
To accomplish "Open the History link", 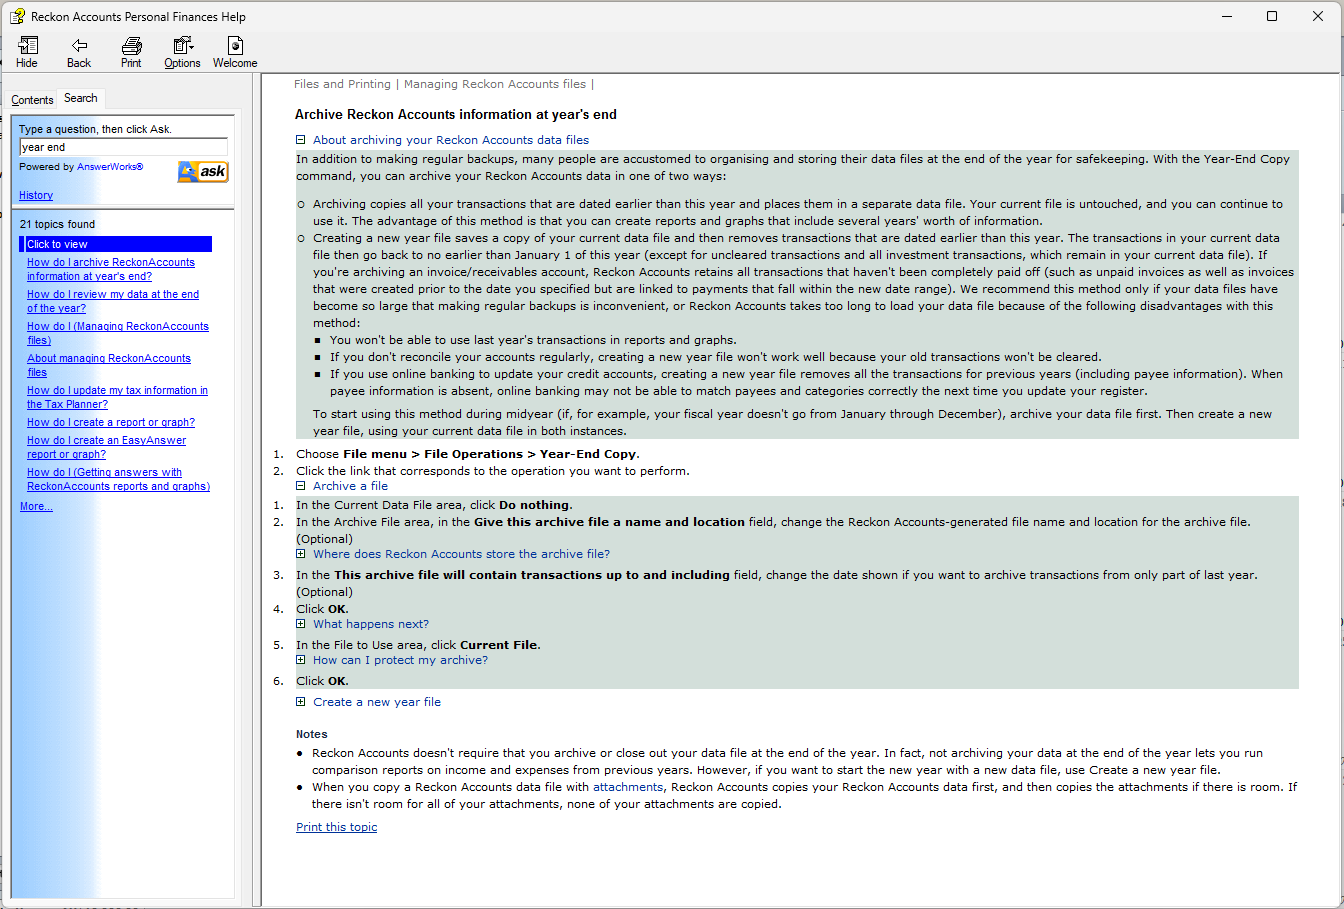I will point(36,195).
